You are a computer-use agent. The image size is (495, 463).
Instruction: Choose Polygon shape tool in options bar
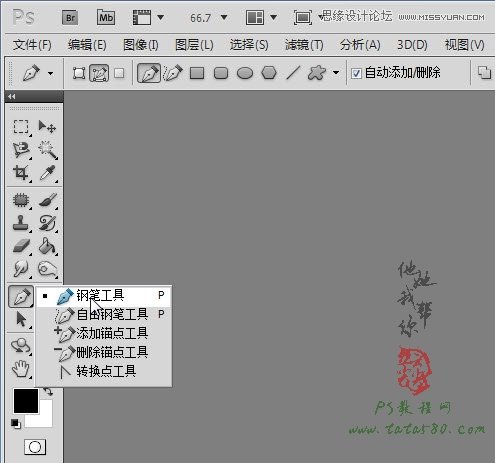269,73
